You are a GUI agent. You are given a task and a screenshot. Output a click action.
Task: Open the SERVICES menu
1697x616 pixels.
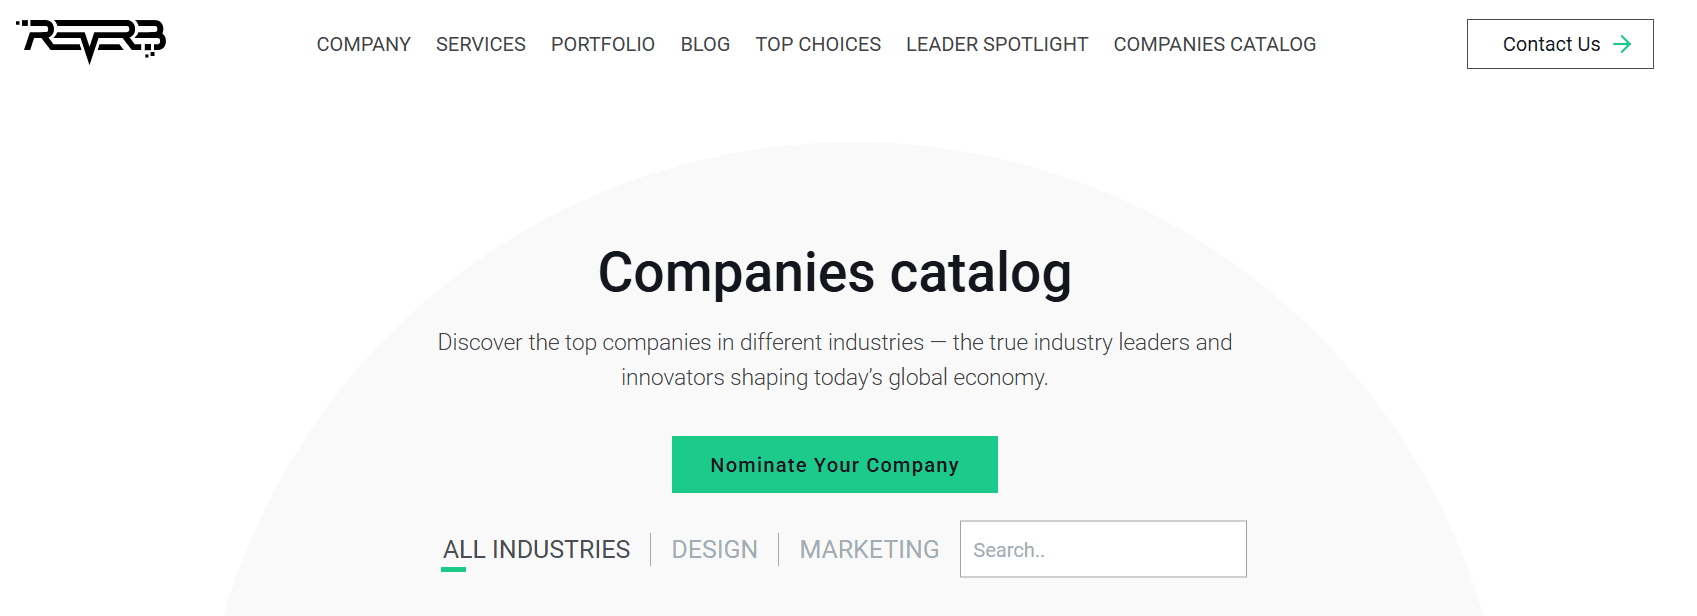click(x=481, y=44)
